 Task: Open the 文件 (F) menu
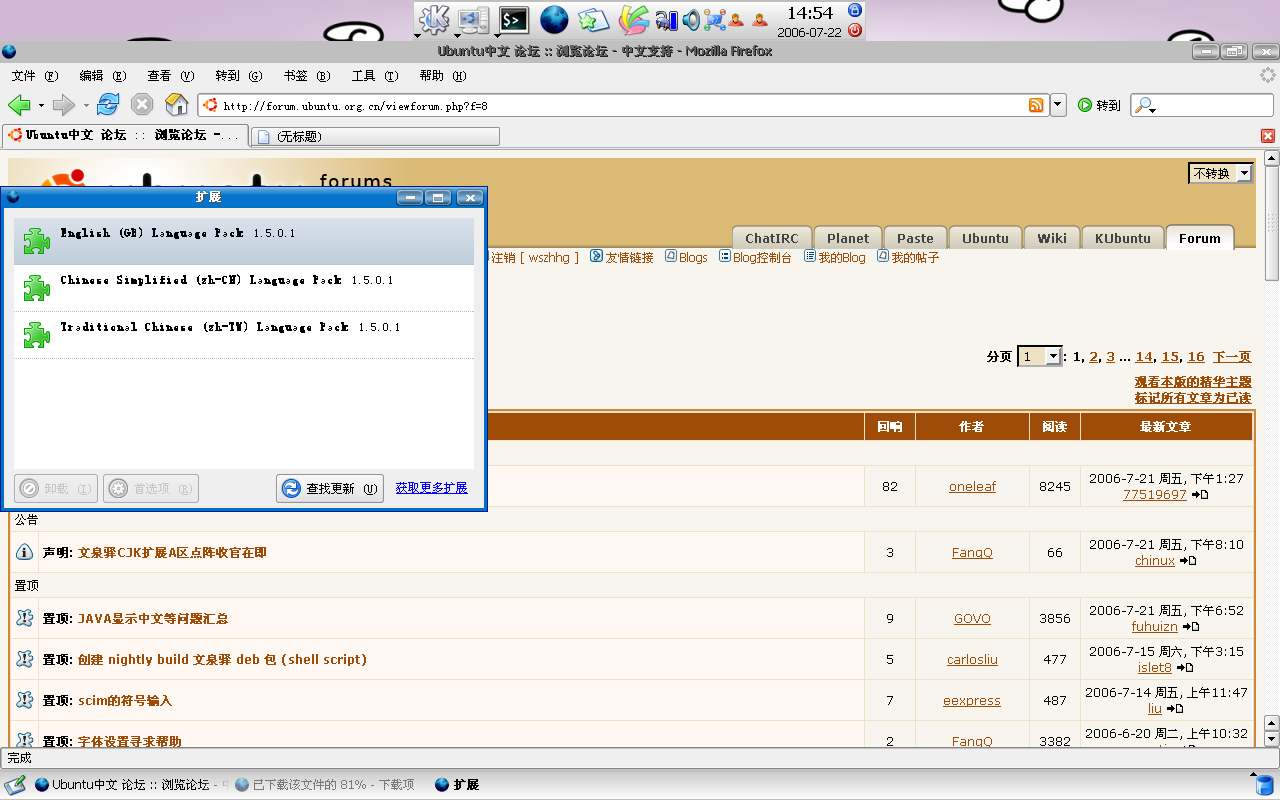pos(35,76)
